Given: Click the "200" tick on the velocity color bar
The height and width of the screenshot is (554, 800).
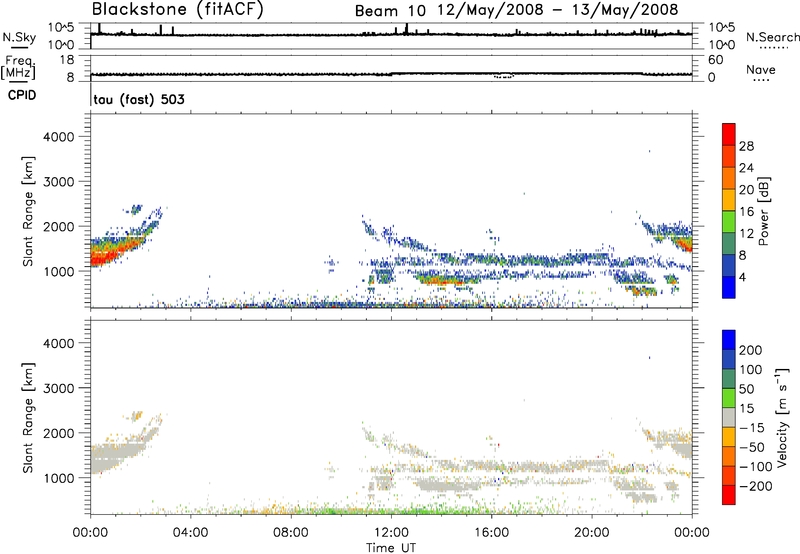Looking at the screenshot, I should tap(751, 350).
